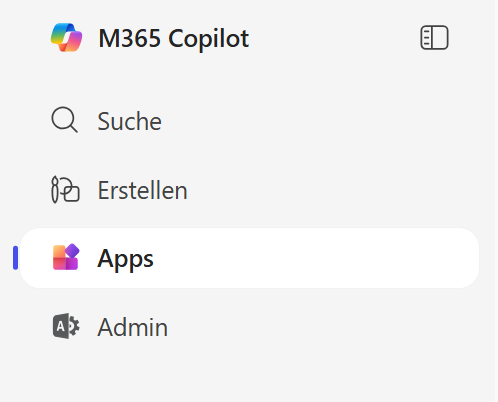Click the colorful Copilot logo icon
498x402 pixels.
(x=66, y=38)
